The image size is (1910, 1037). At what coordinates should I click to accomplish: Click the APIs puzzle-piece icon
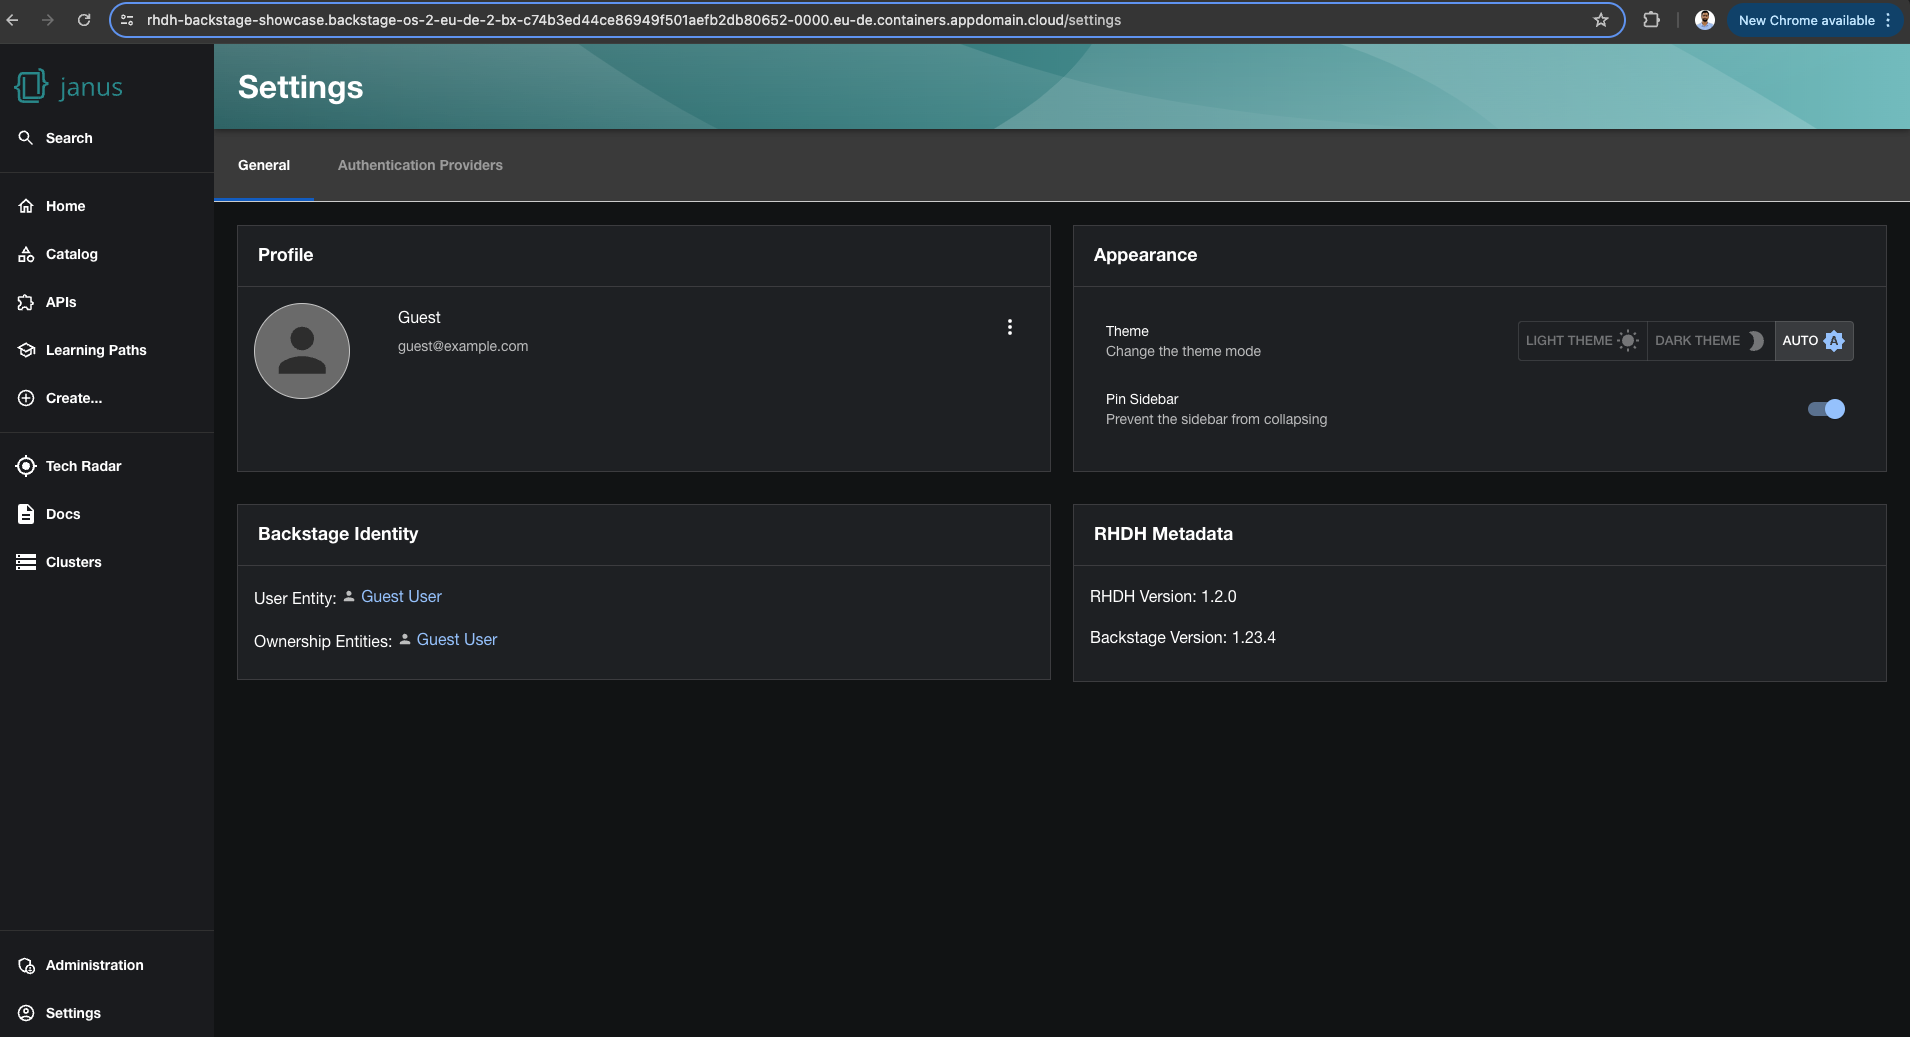(26, 302)
